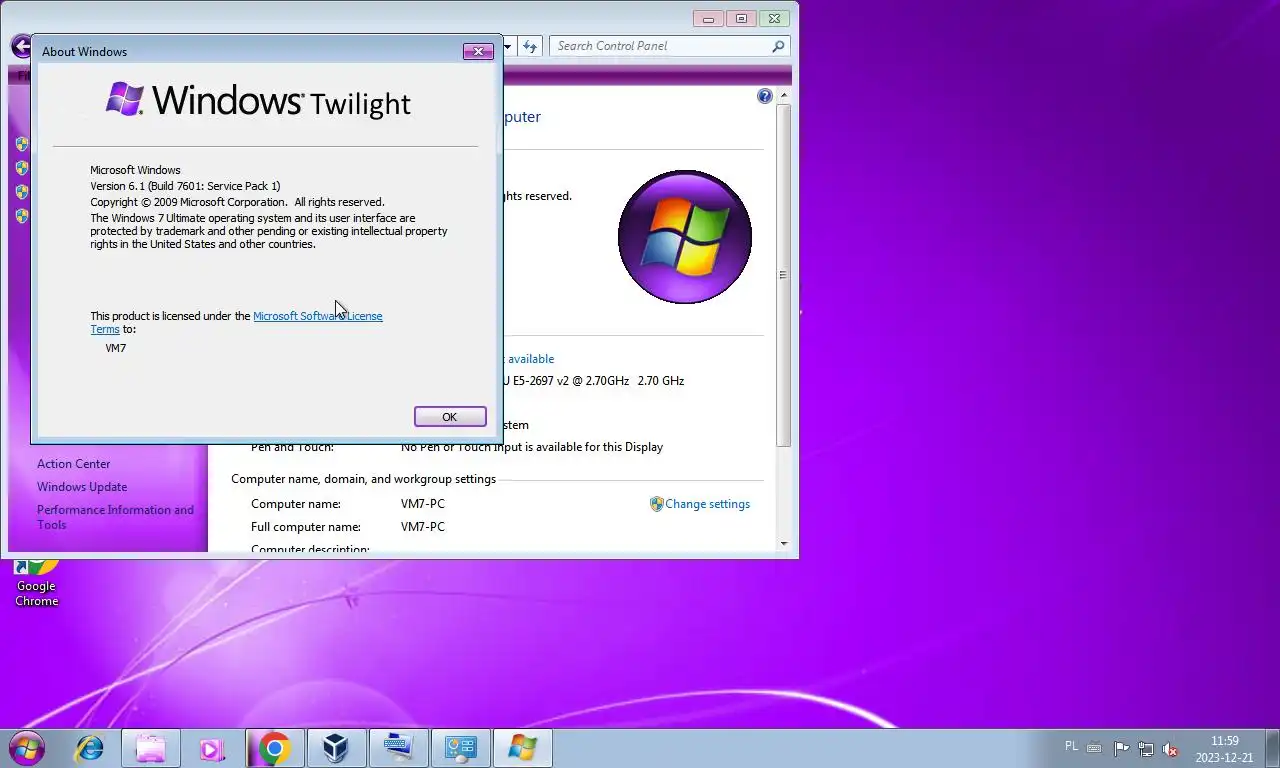This screenshot has height=768, width=1280.
Task: Close the About Windows dialog
Action: (478, 51)
